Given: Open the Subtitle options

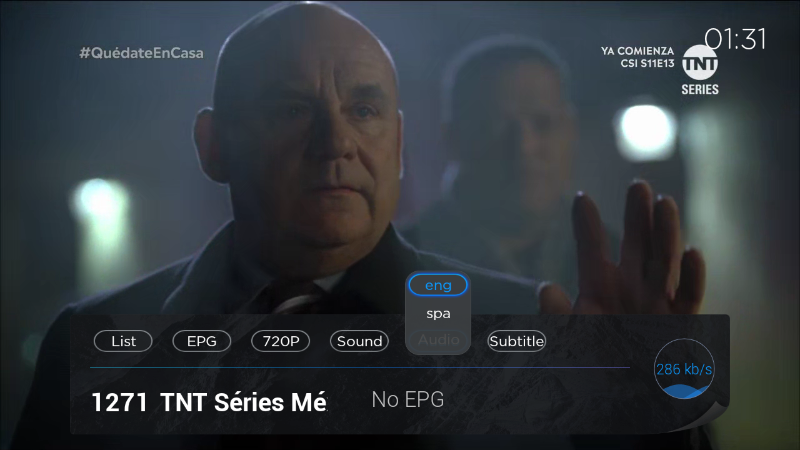Looking at the screenshot, I should 516,341.
